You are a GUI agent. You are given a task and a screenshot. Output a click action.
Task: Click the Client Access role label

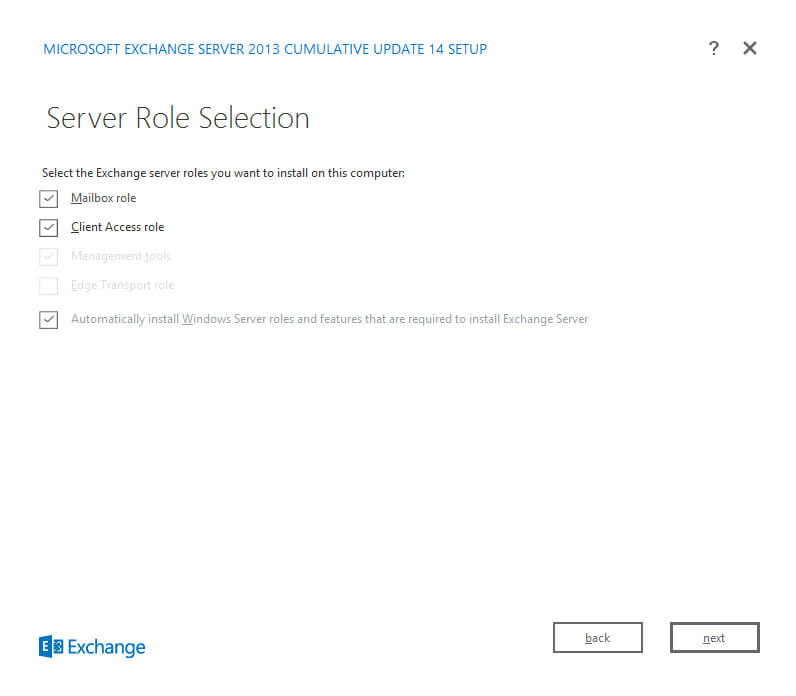pos(118,227)
